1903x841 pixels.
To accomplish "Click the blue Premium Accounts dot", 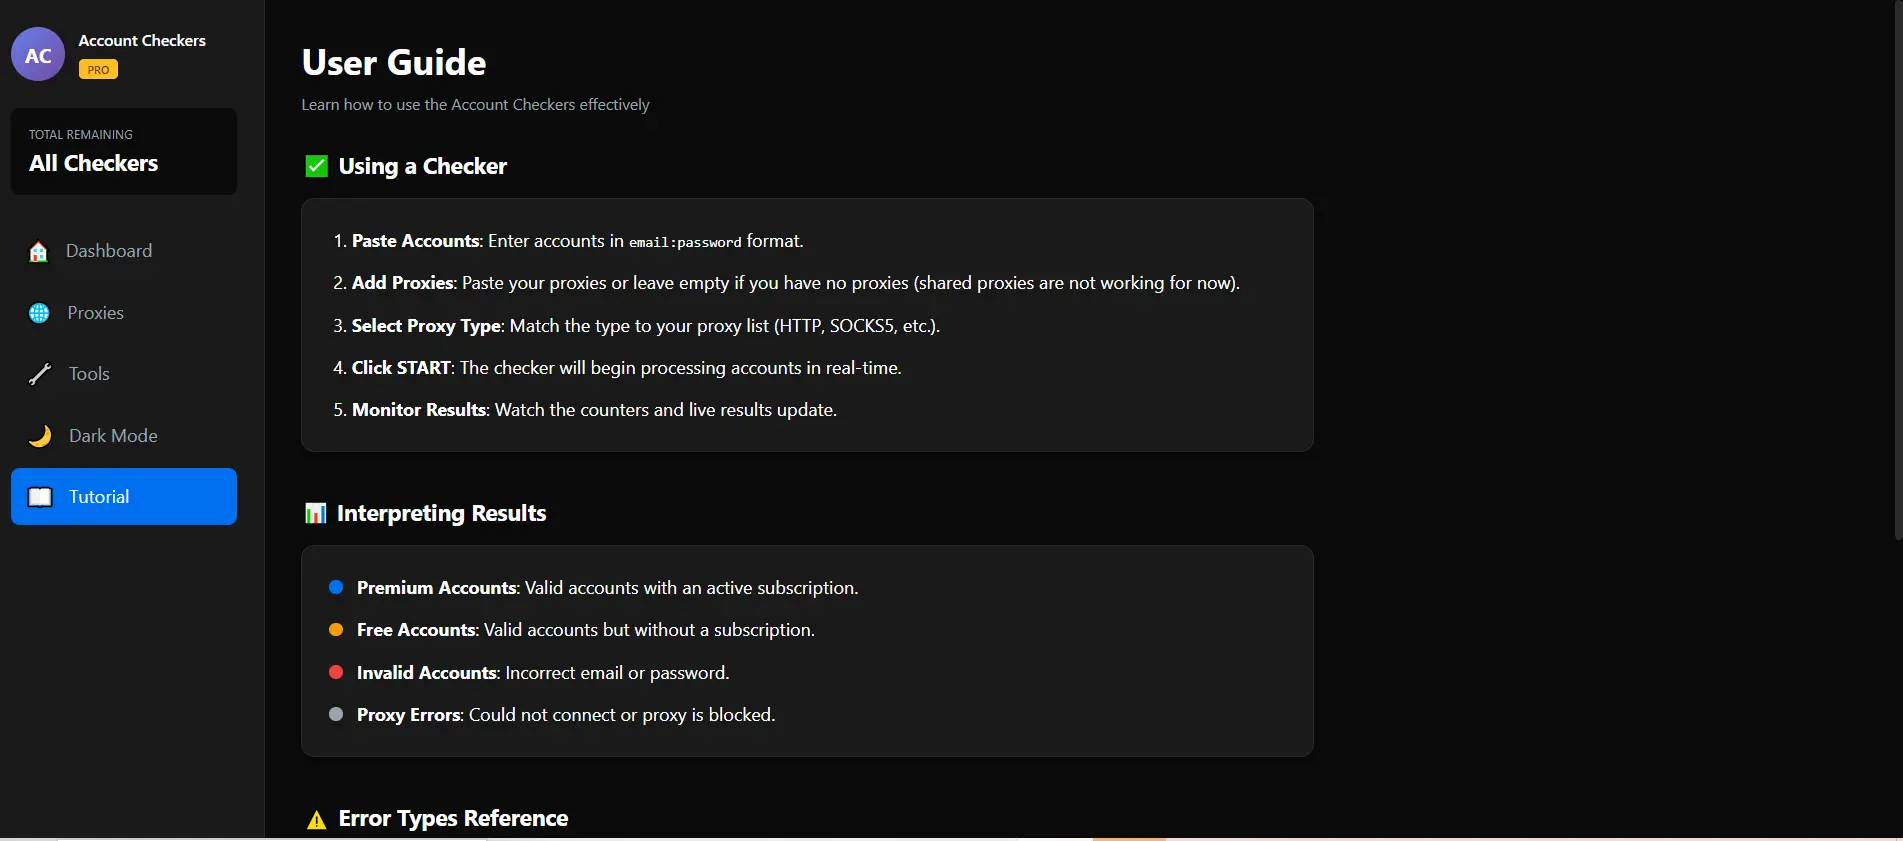I will [x=336, y=587].
